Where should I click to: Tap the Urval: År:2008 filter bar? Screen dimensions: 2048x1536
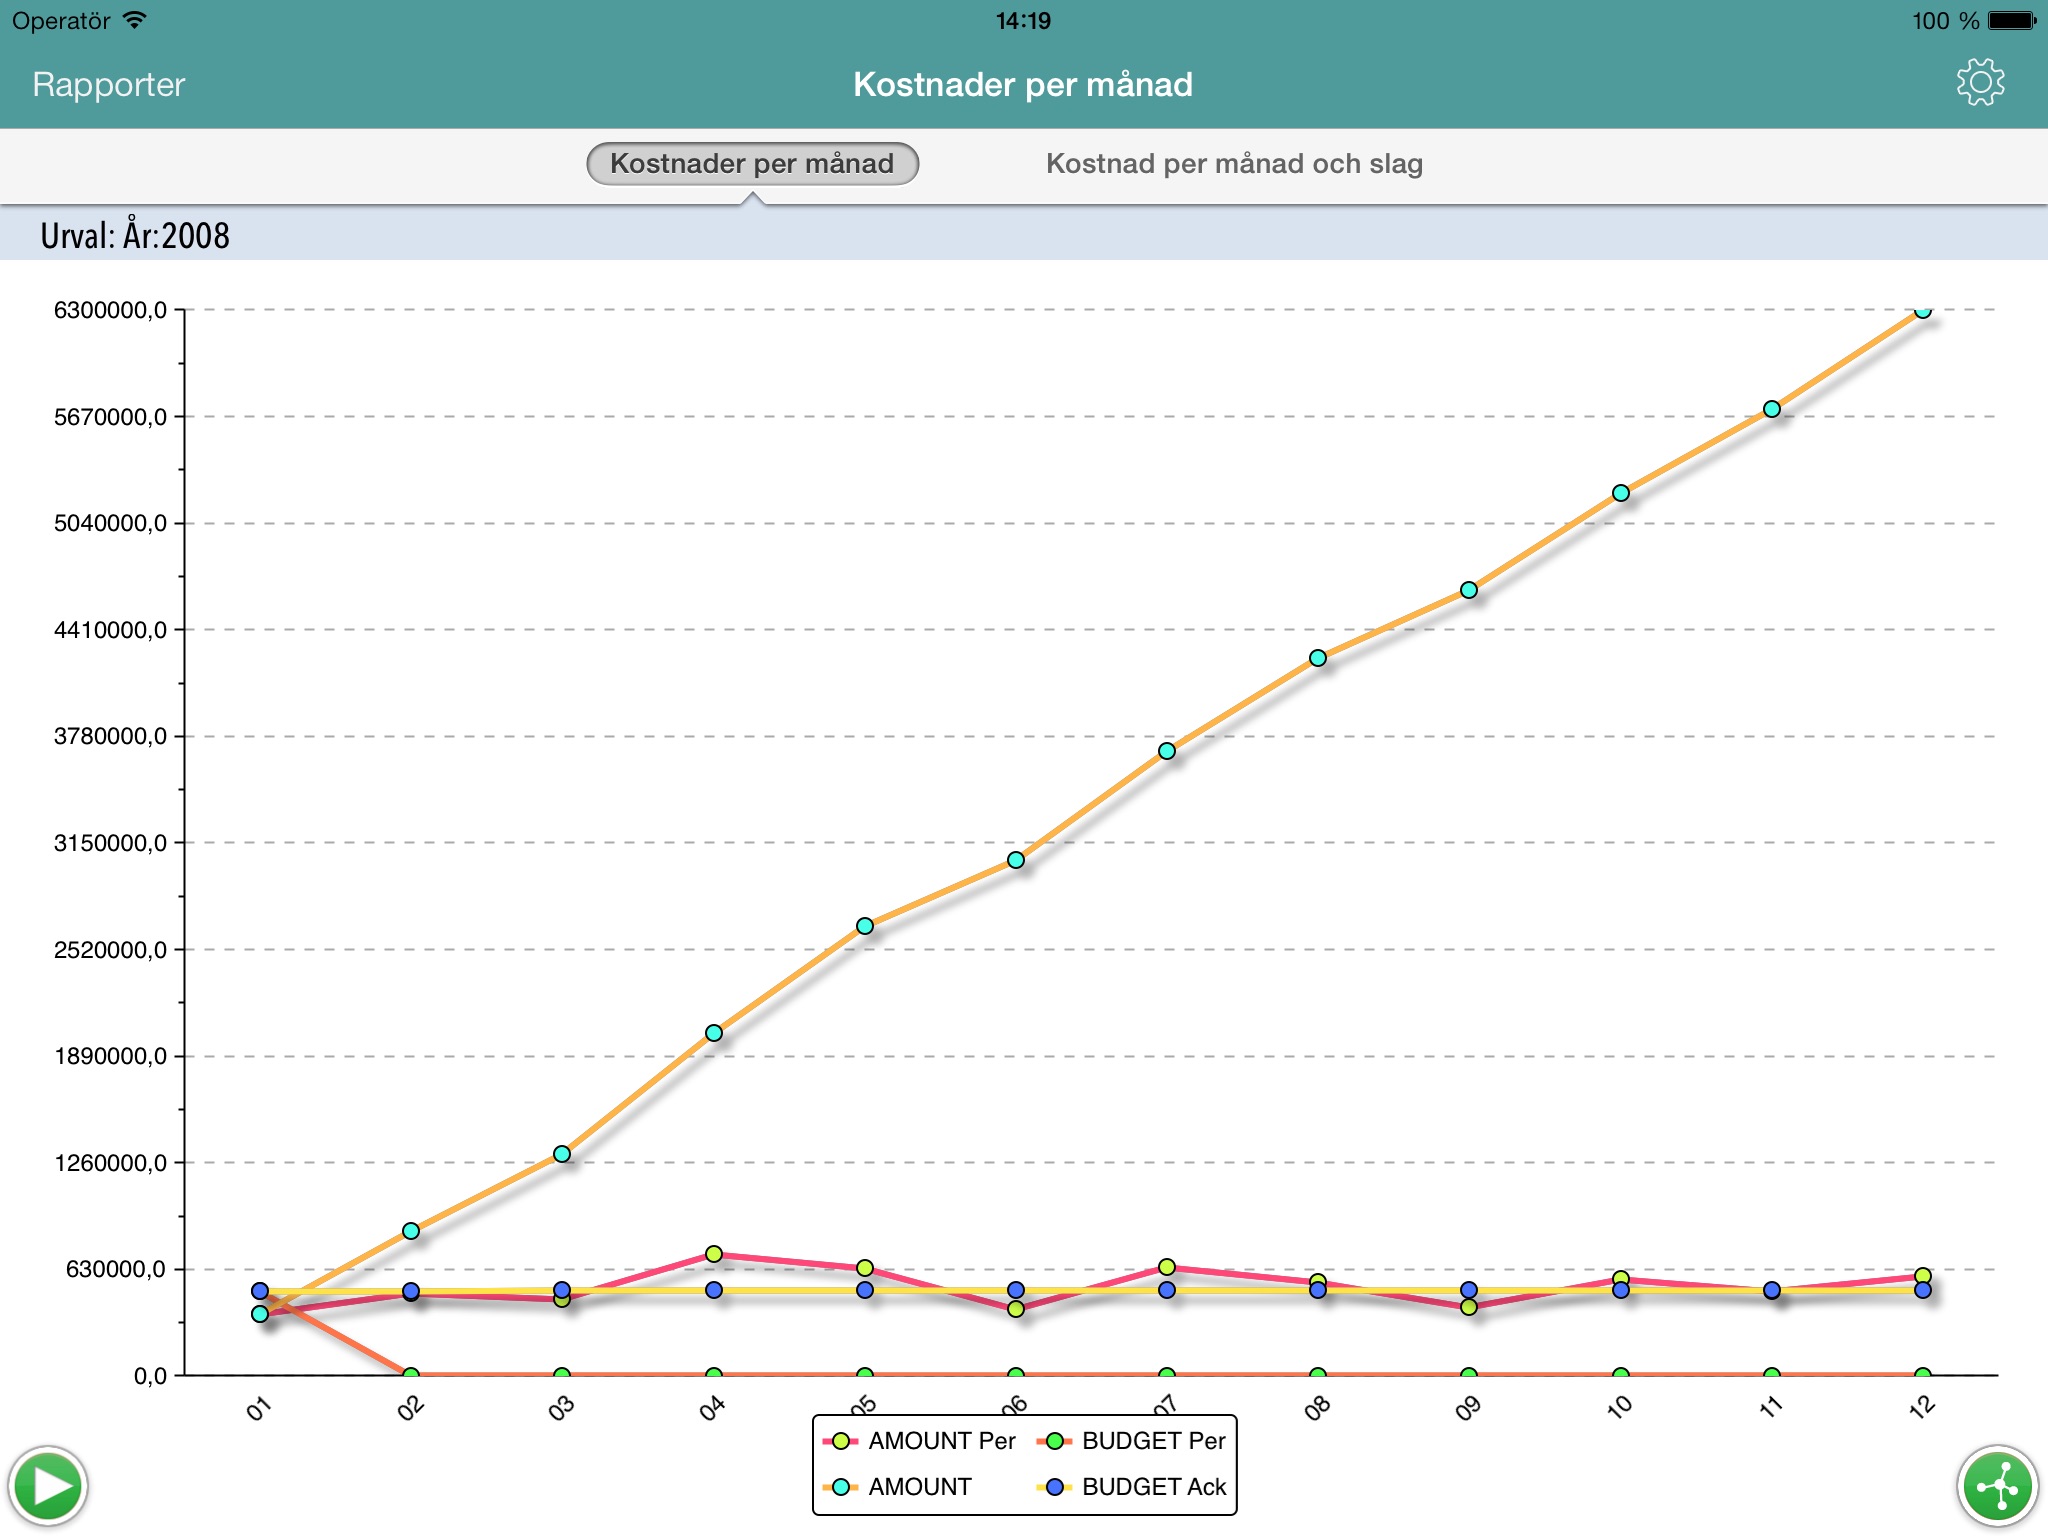click(x=1024, y=235)
